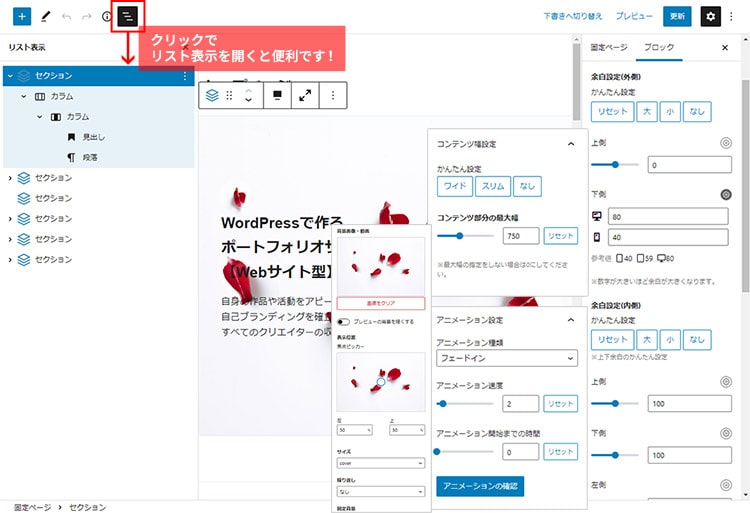Click section block type icon in block toolbar
750x513 pixels.
[x=212, y=96]
